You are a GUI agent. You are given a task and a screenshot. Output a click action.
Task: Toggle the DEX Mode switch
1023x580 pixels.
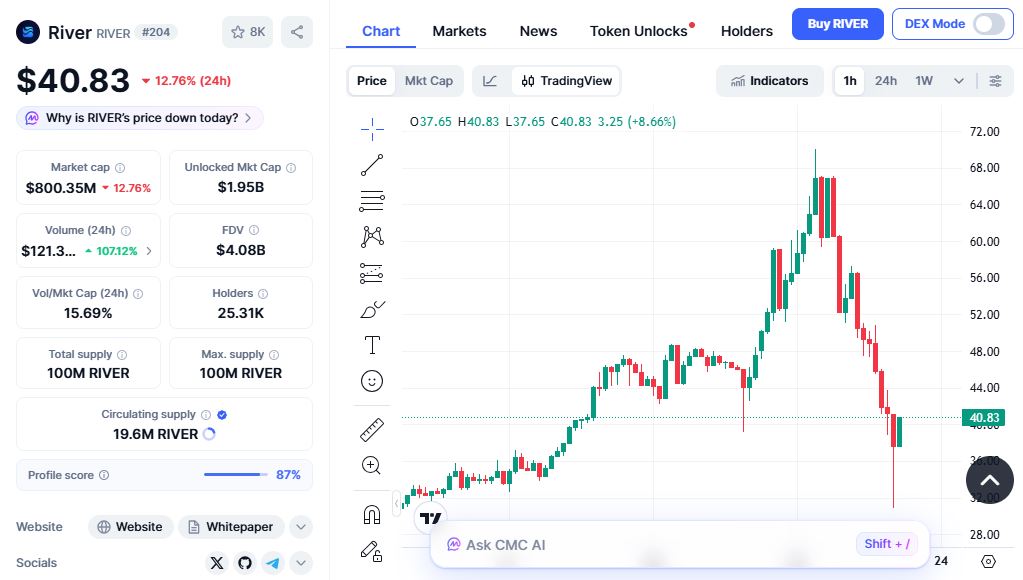tap(988, 24)
